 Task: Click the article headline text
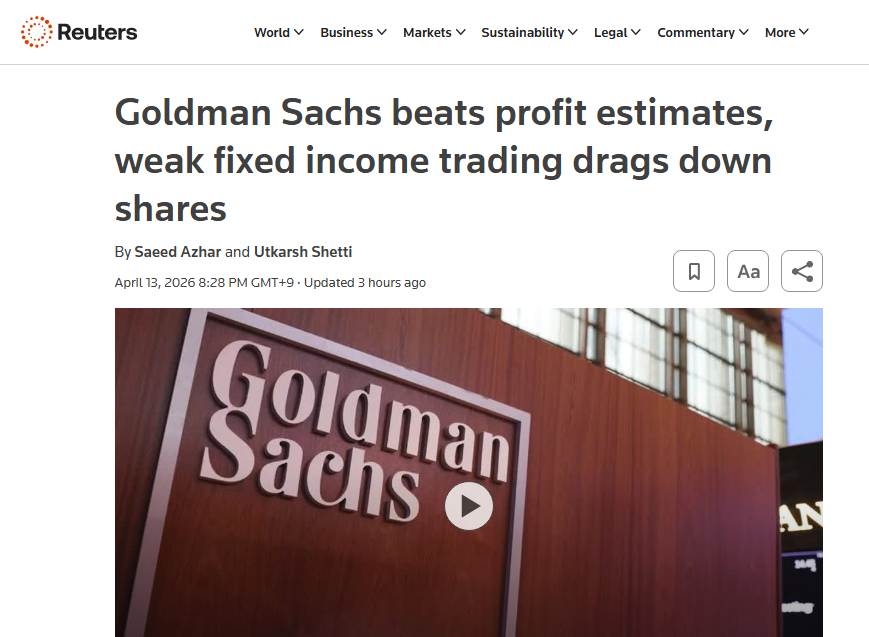(444, 160)
